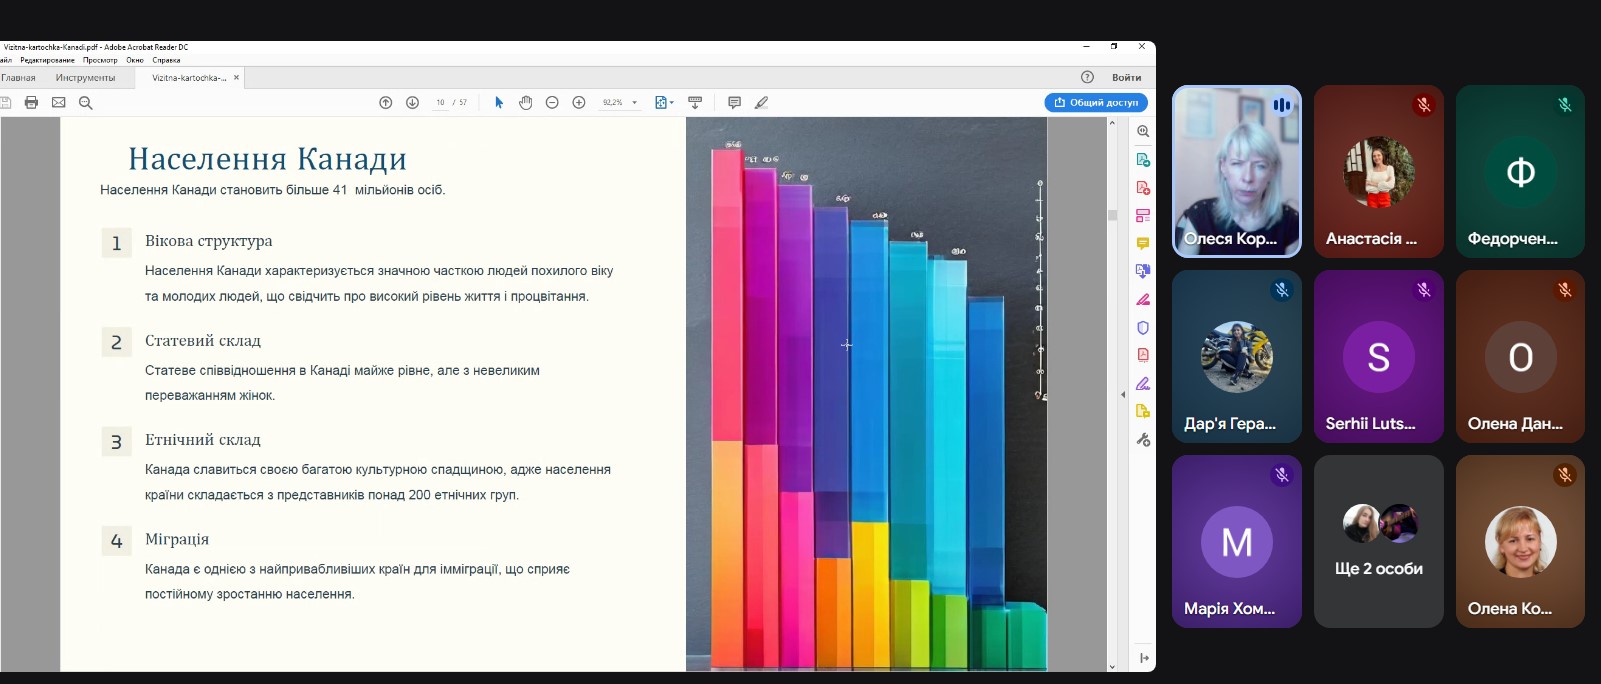This screenshot has width=1601, height=684.
Task: Open the Редактирование menu
Action: click(x=47, y=60)
